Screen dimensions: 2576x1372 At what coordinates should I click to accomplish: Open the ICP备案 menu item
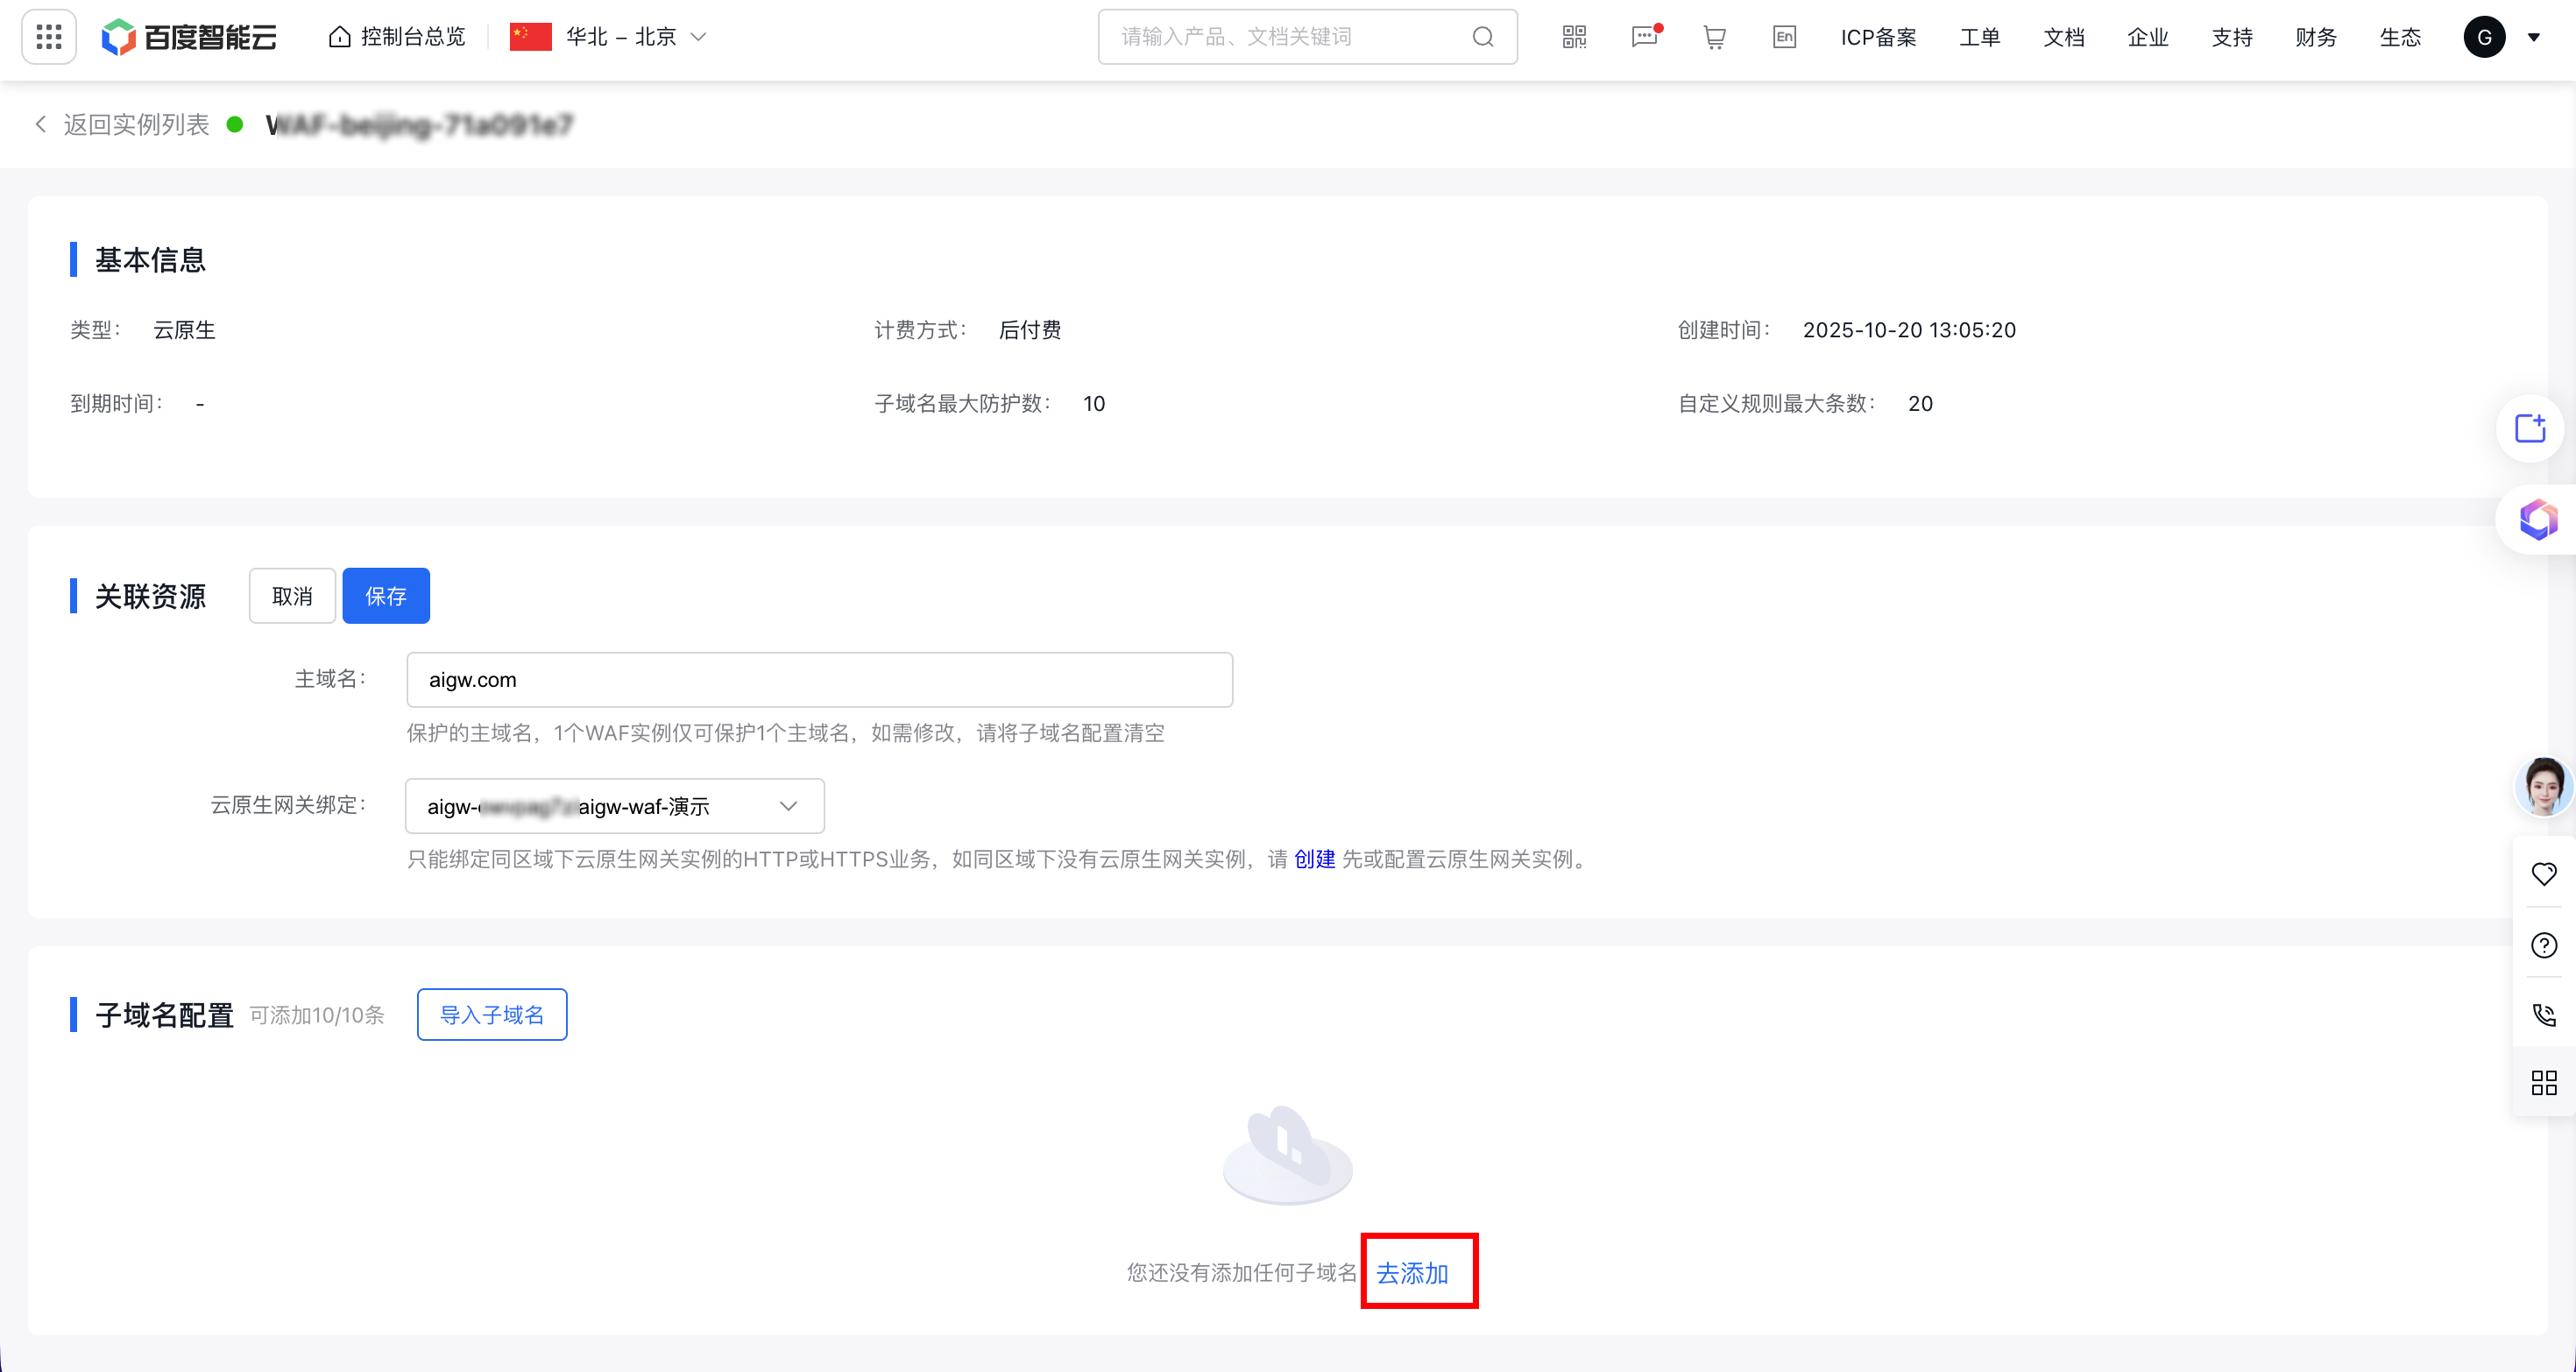[x=1878, y=37]
